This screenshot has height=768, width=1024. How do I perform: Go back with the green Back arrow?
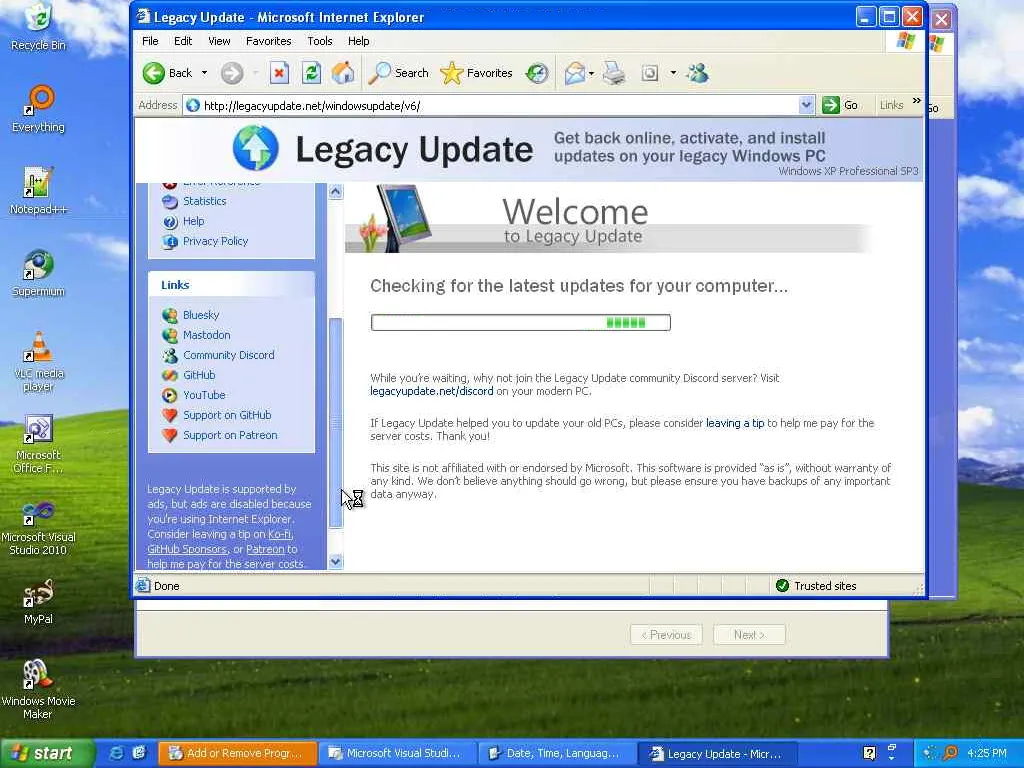167,73
